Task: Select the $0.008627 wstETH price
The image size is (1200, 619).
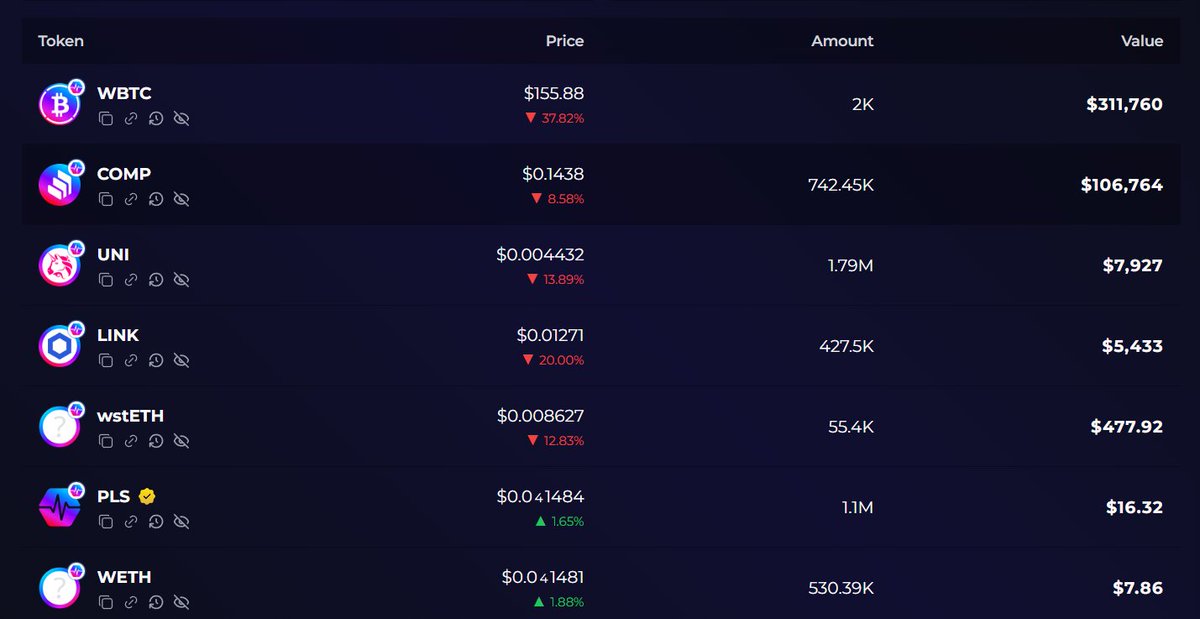Action: click(540, 415)
